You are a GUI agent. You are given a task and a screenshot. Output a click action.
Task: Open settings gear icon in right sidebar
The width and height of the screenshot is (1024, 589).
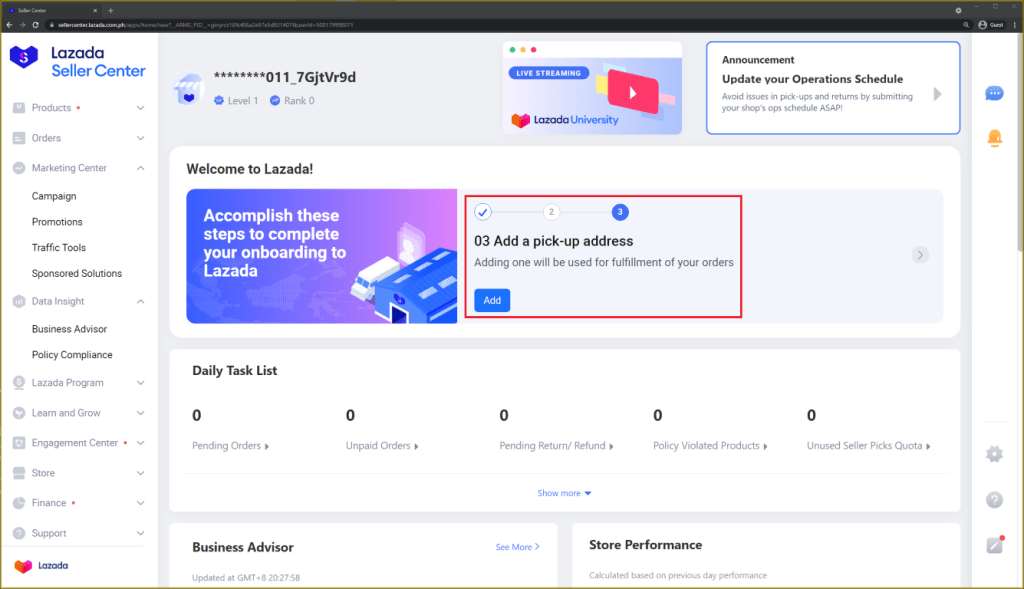point(994,454)
